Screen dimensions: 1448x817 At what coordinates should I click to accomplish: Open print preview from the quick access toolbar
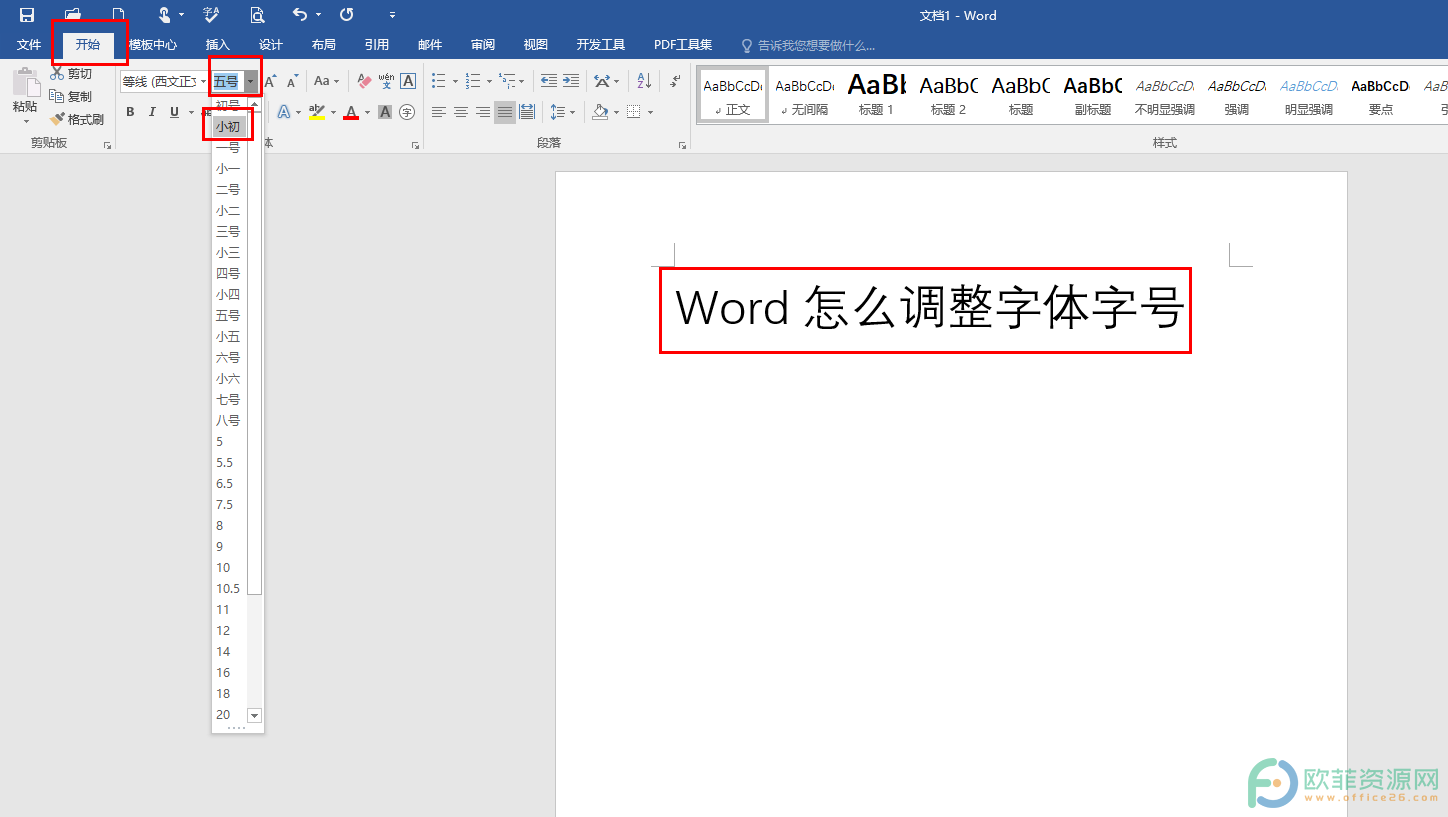(257, 15)
